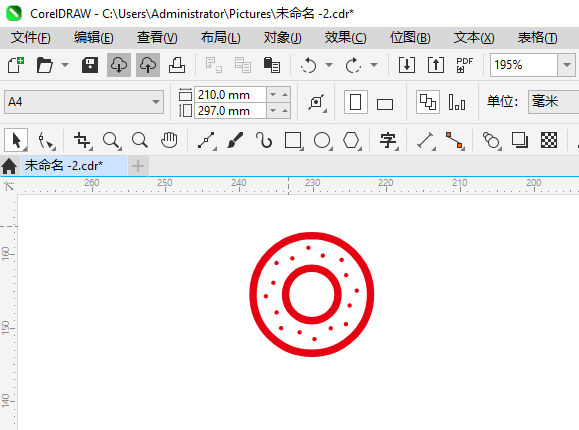579x430 pixels.
Task: Click the 210.0 mm page width field
Action: [230, 95]
